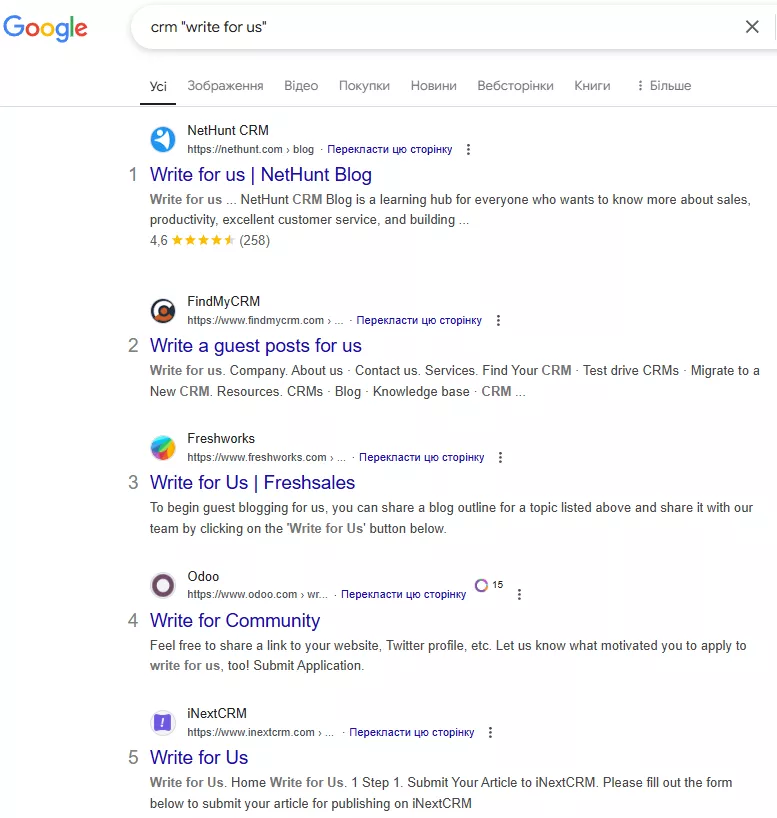Click the FindMyCRM site icon
The height and width of the screenshot is (818, 777).
(x=163, y=310)
